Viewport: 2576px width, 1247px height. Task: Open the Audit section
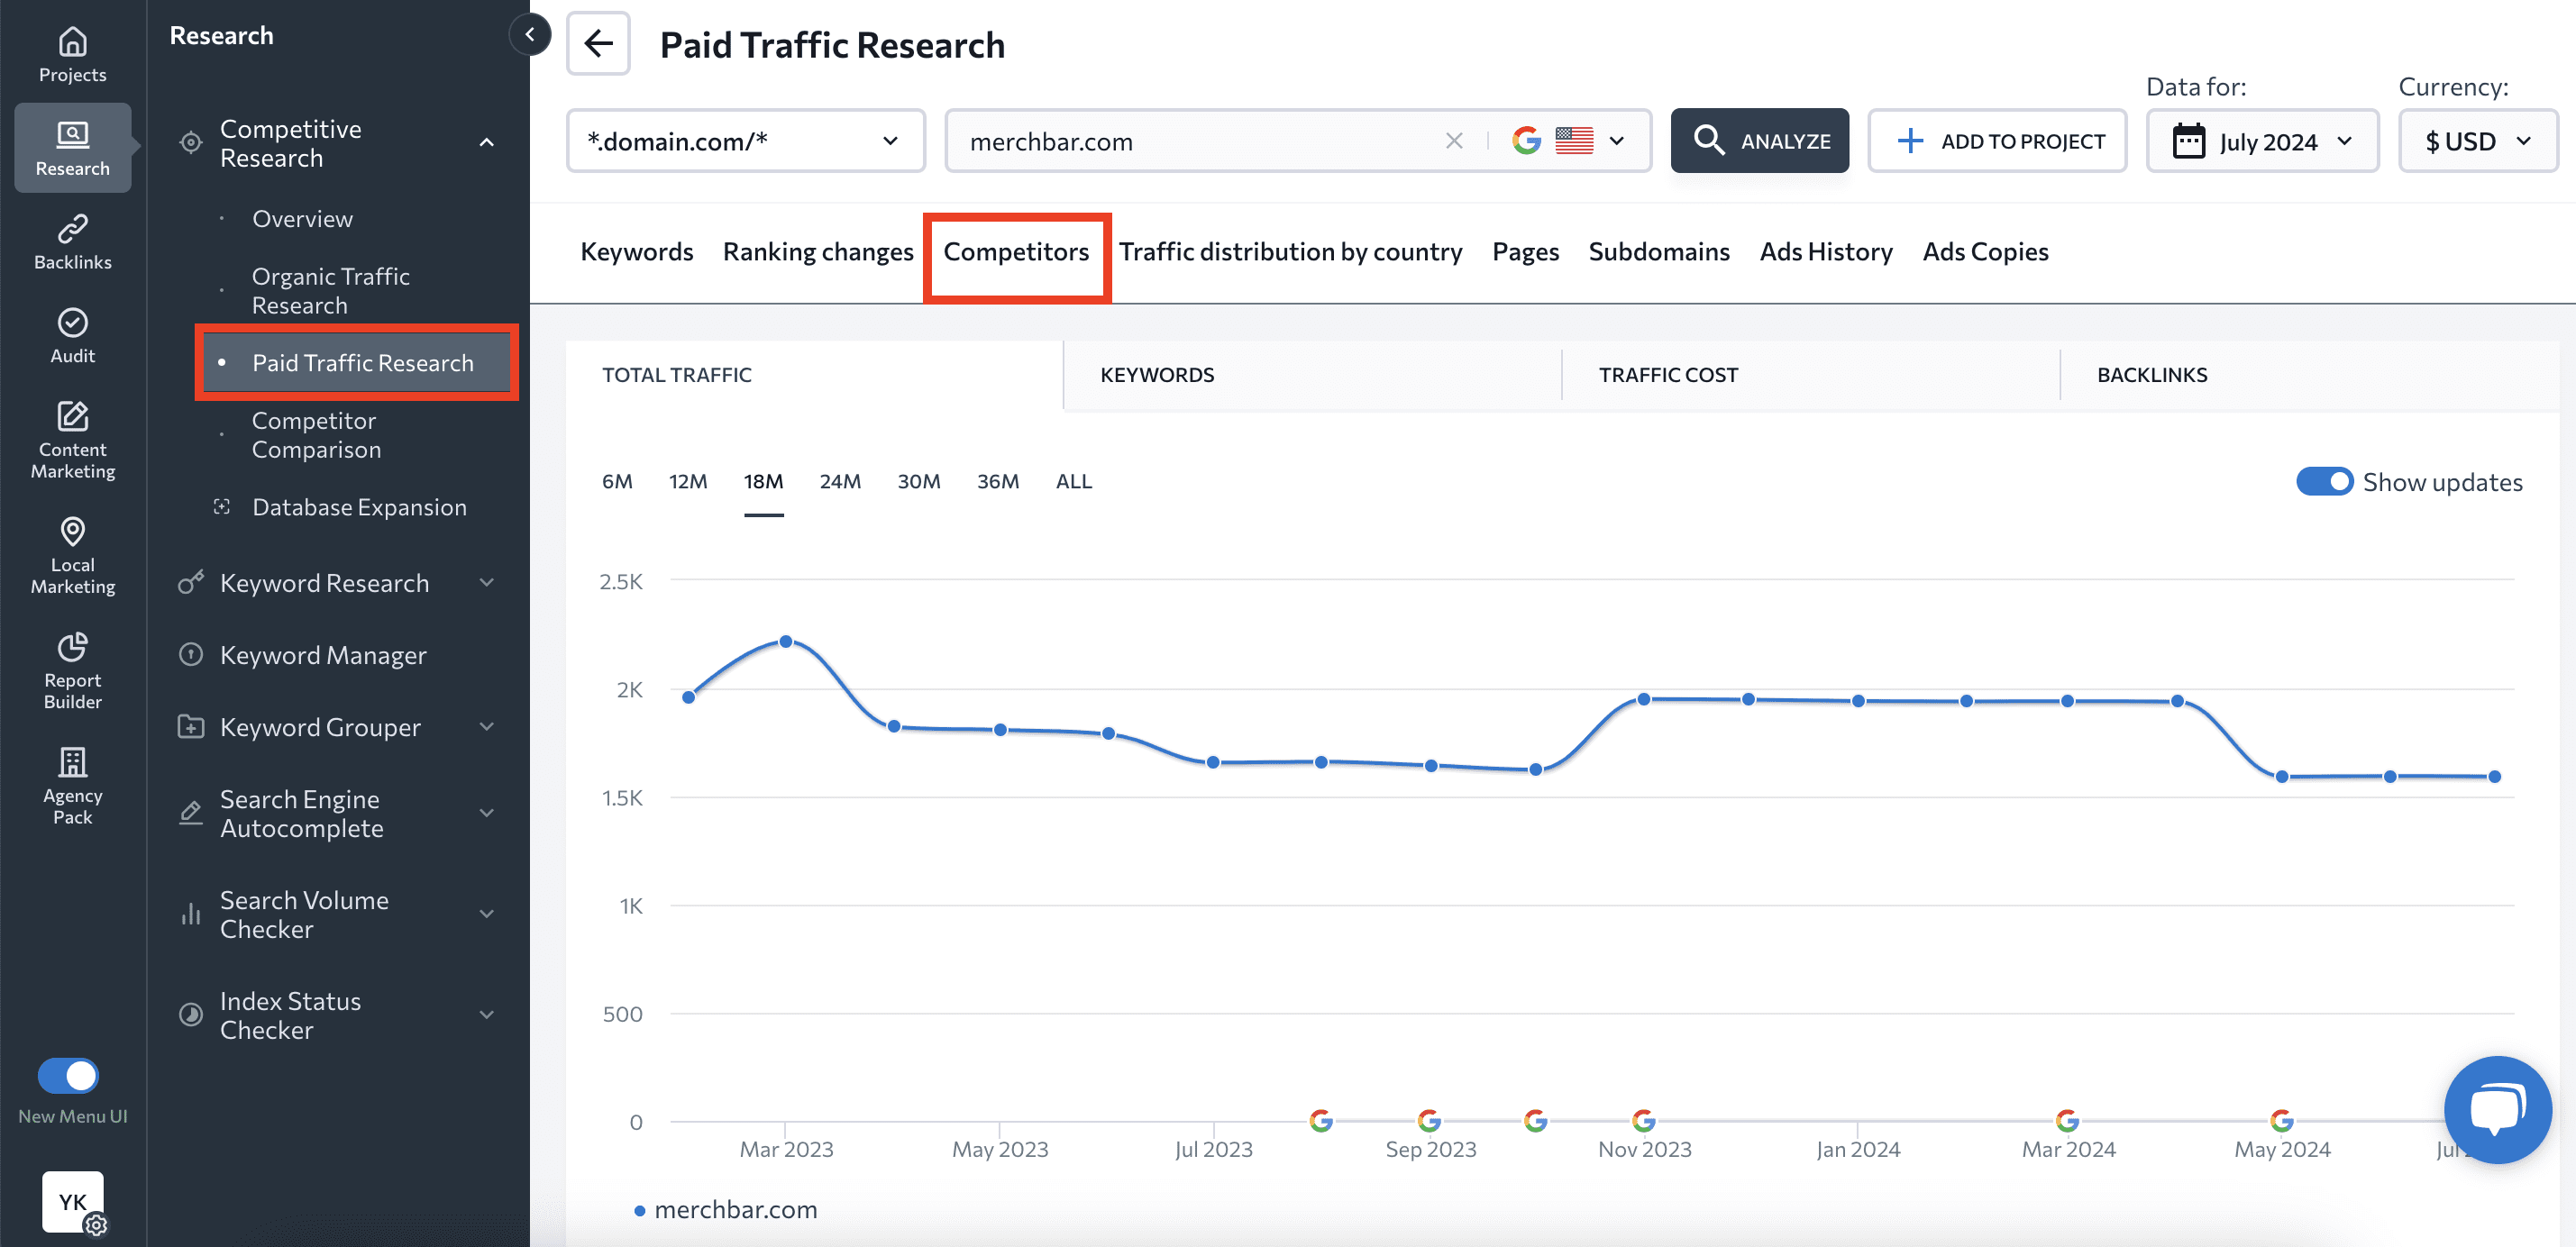(71, 335)
